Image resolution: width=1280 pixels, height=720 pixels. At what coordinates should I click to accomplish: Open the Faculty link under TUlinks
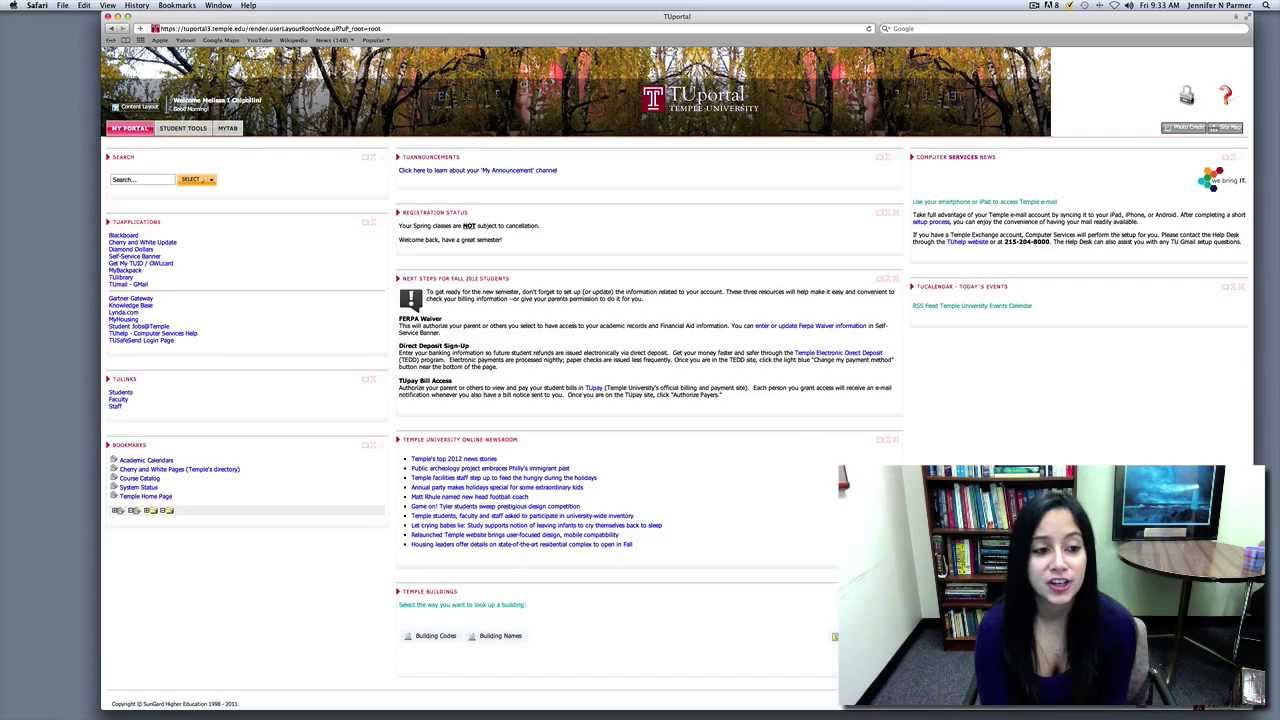[118, 400]
